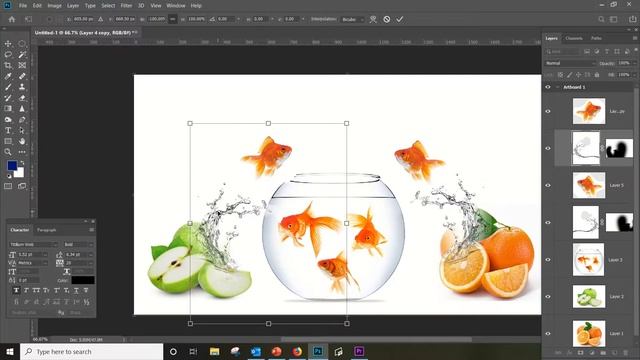This screenshot has width=640, height=360.
Task: Select the Pen tool
Action: click(x=22, y=120)
